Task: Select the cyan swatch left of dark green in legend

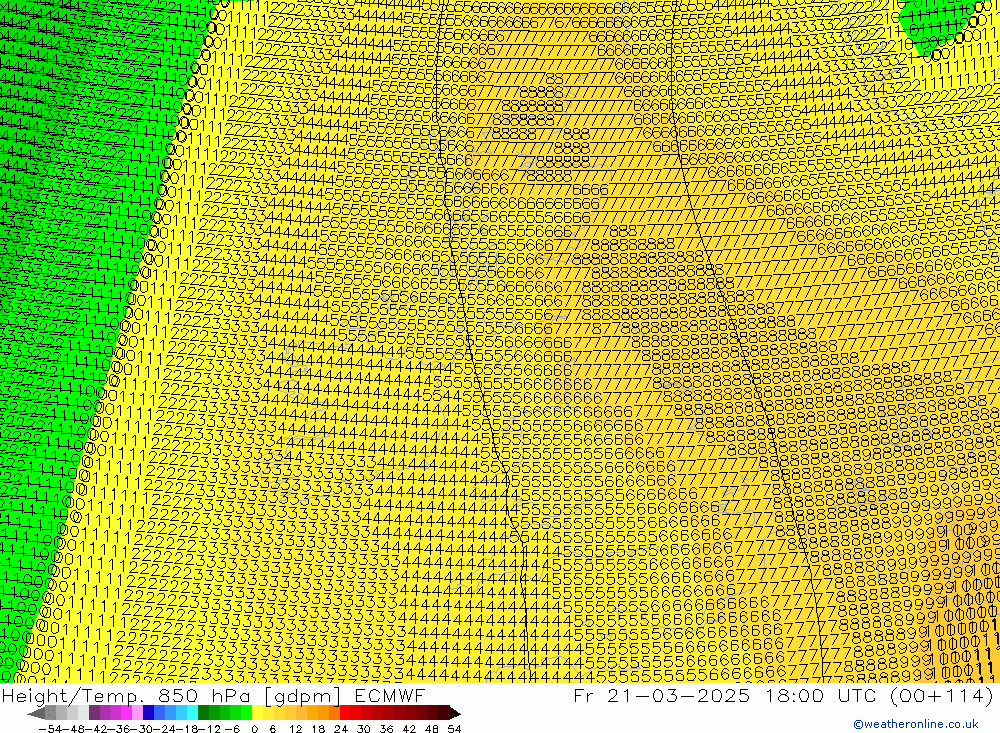Action: (192, 713)
